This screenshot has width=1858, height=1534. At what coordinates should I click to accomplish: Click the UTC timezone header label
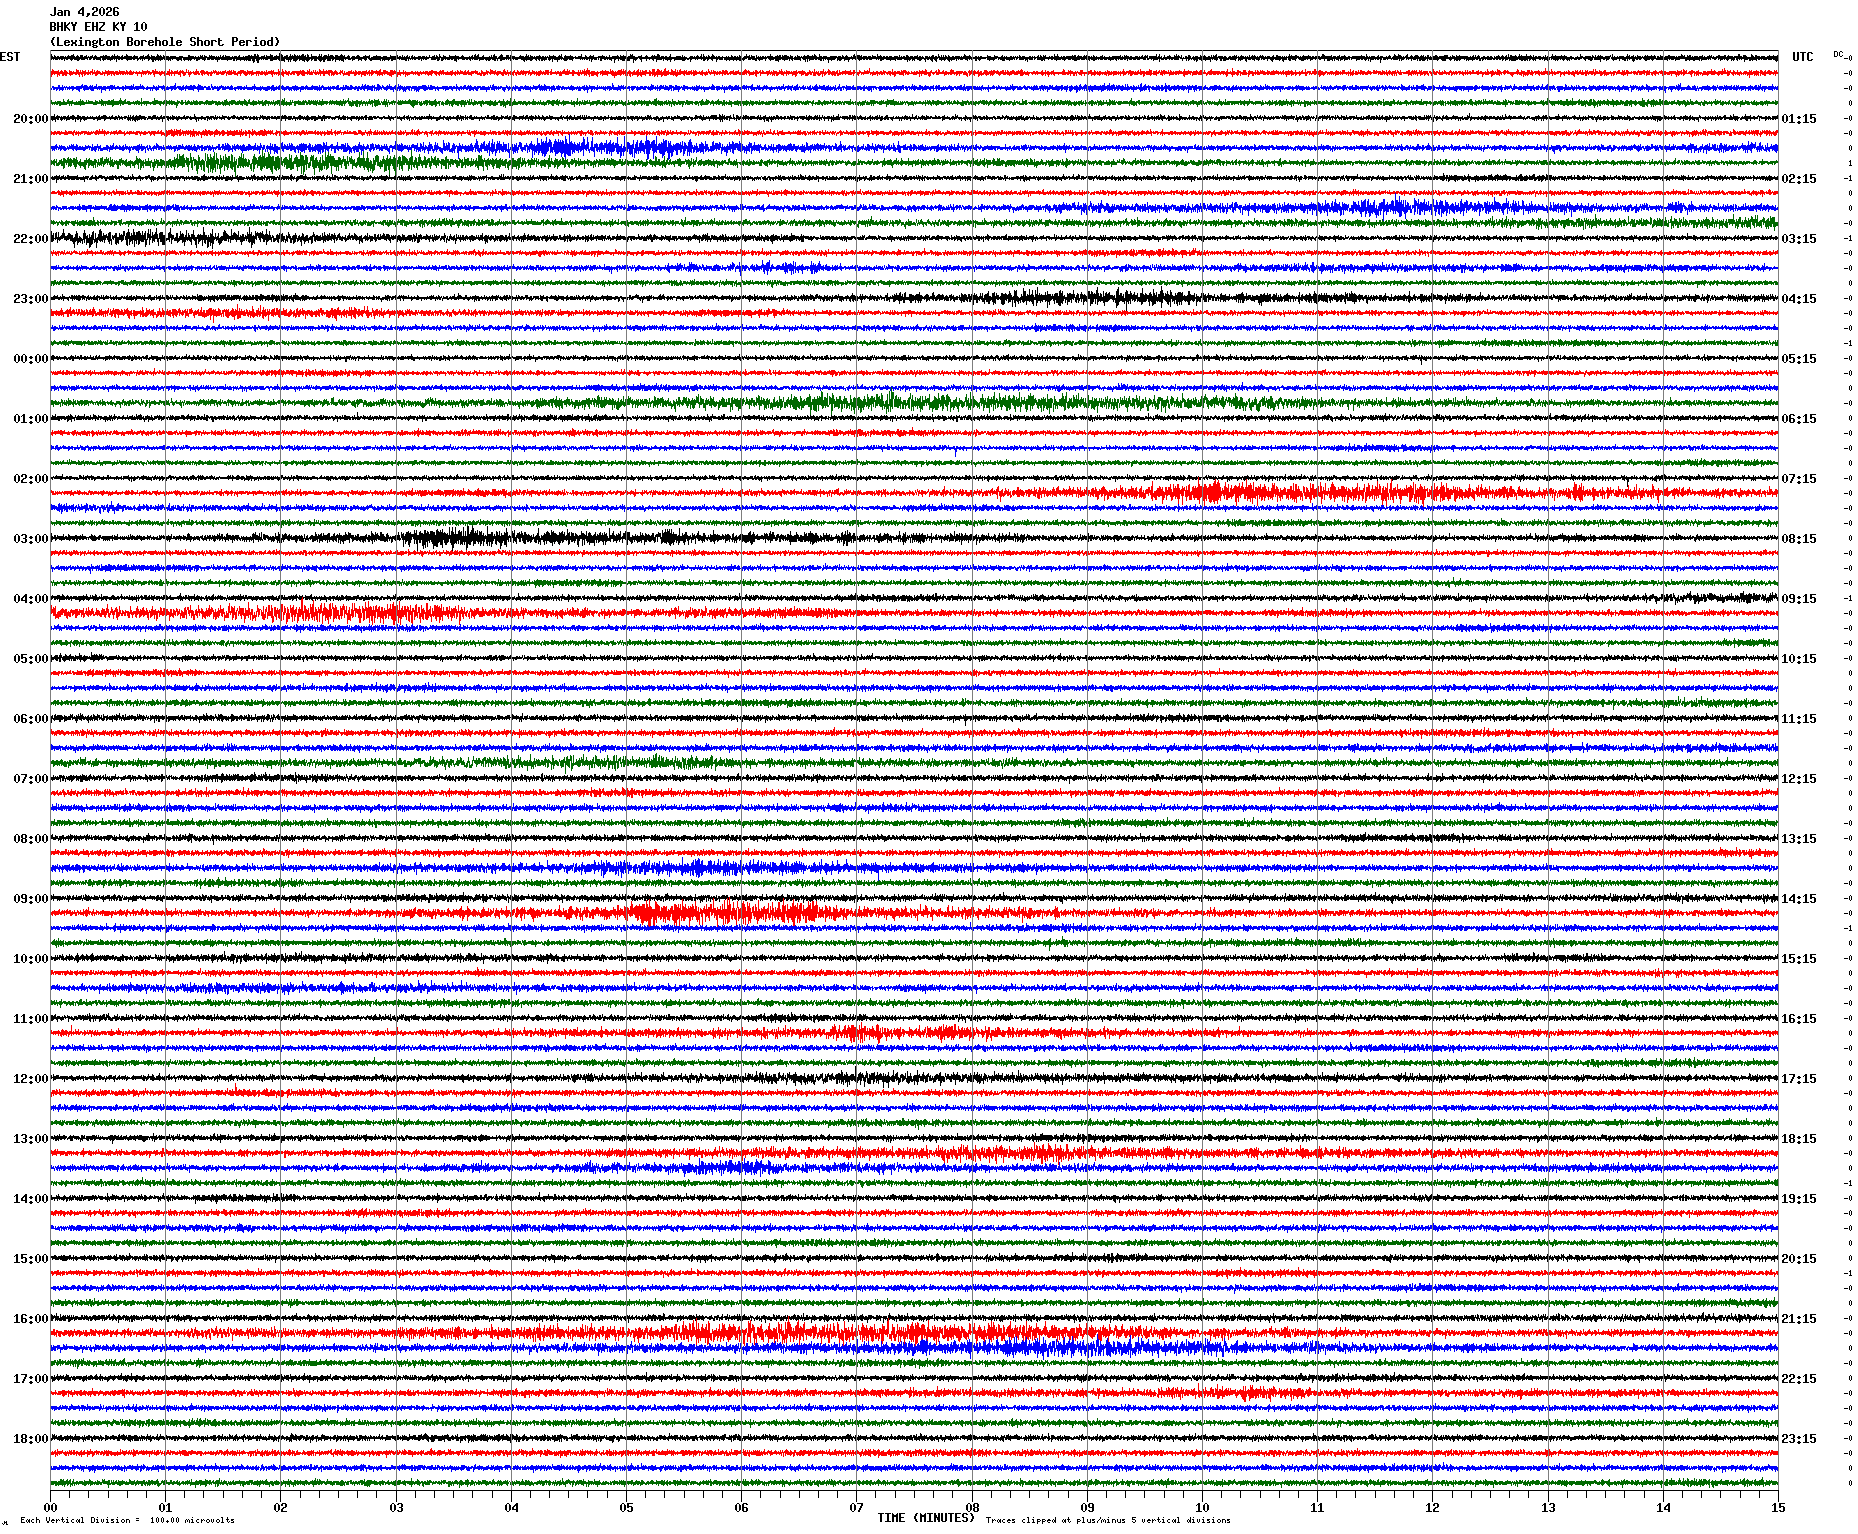[1802, 57]
